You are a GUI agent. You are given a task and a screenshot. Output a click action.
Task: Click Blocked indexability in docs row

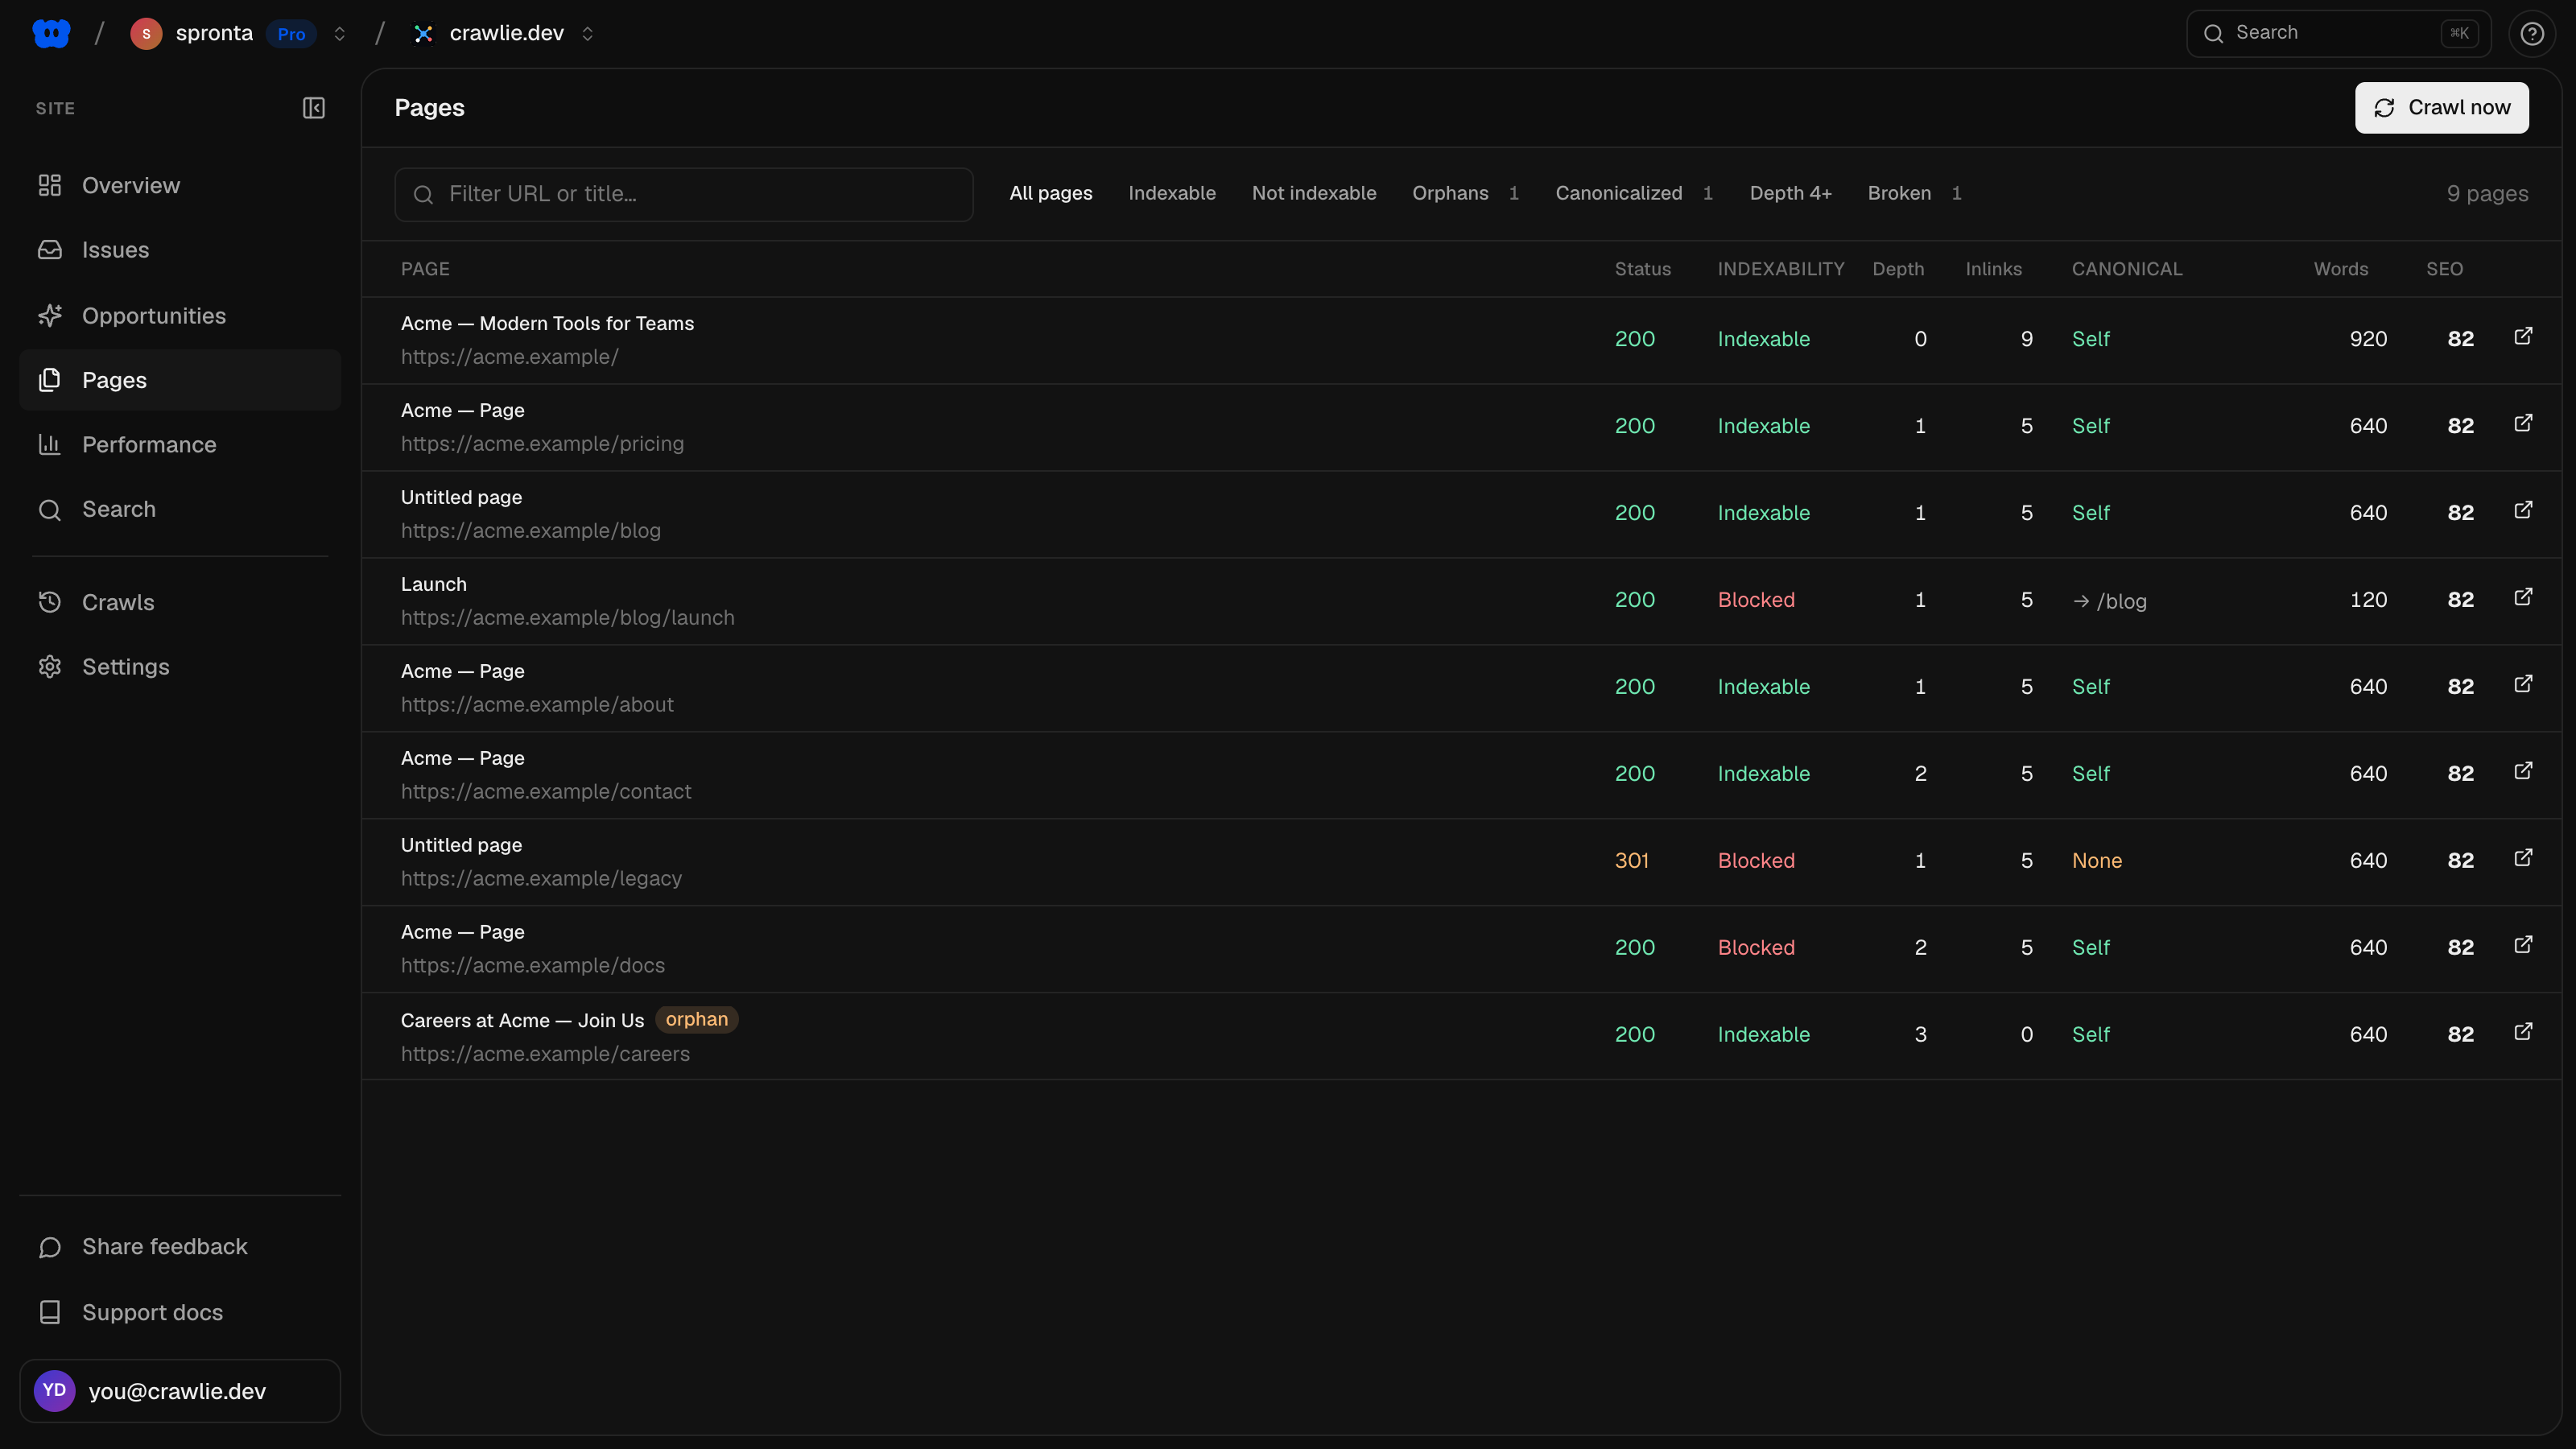tap(1756, 947)
